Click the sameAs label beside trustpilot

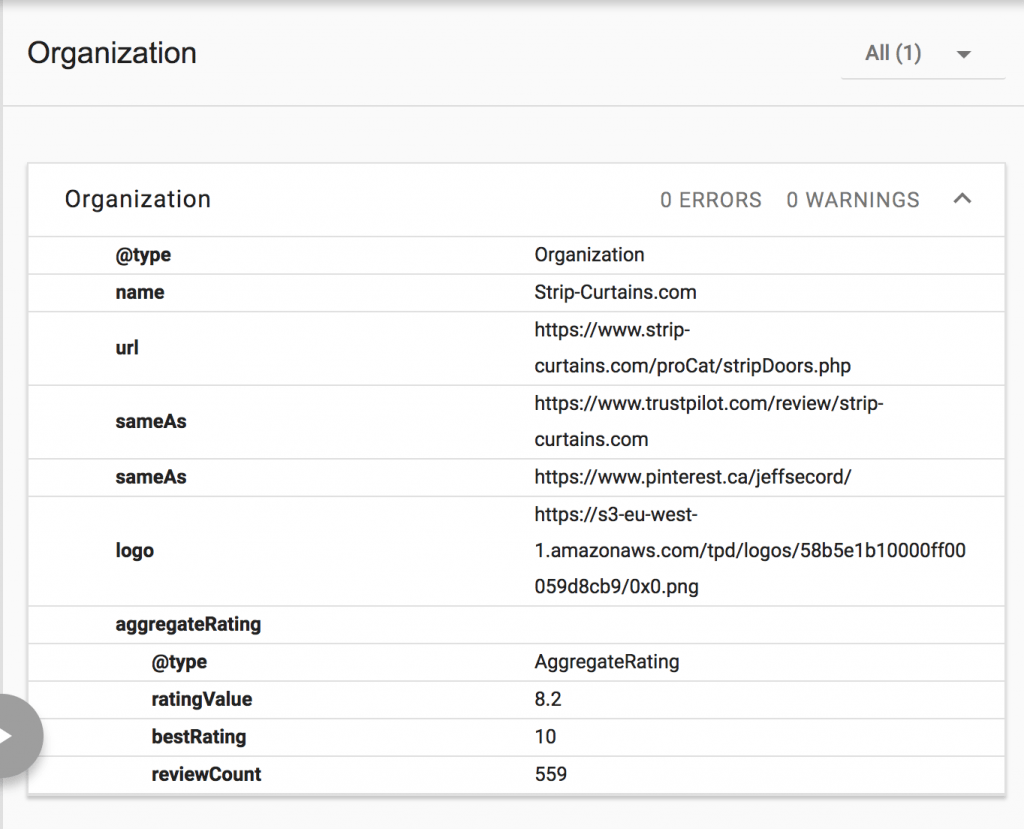(x=151, y=421)
